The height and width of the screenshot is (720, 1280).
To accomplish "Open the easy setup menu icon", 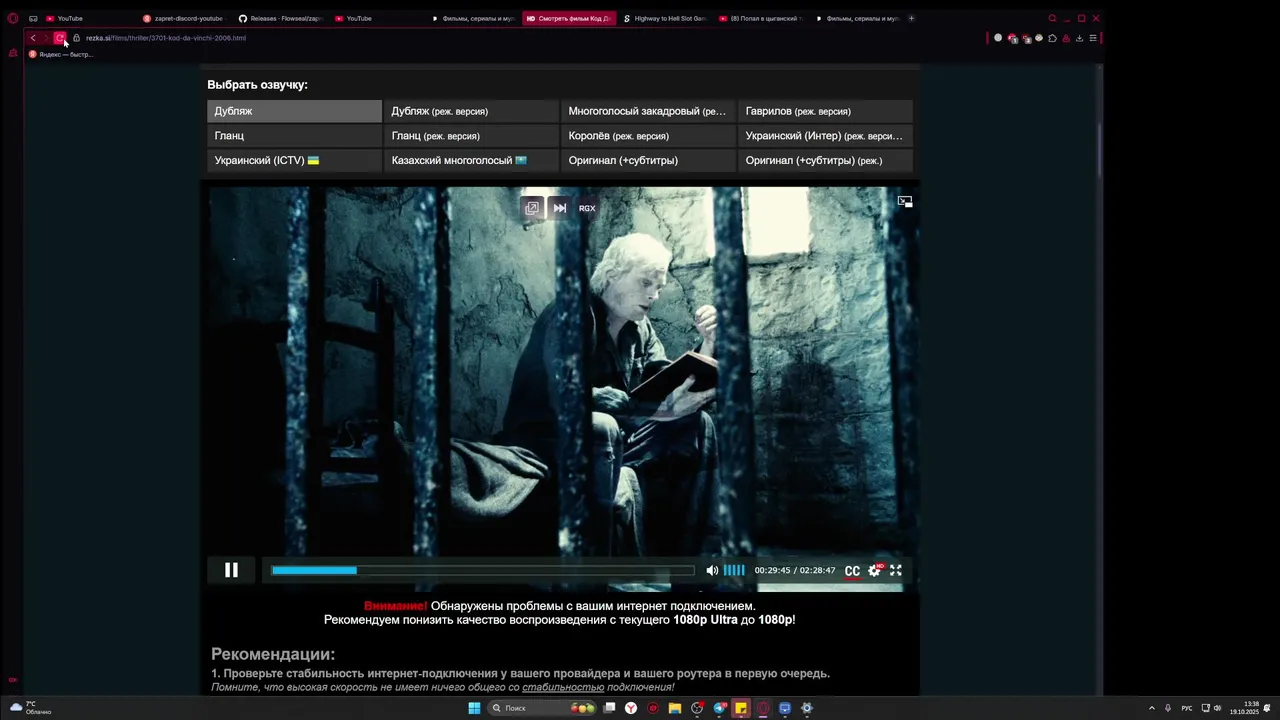I will coord(1093,38).
